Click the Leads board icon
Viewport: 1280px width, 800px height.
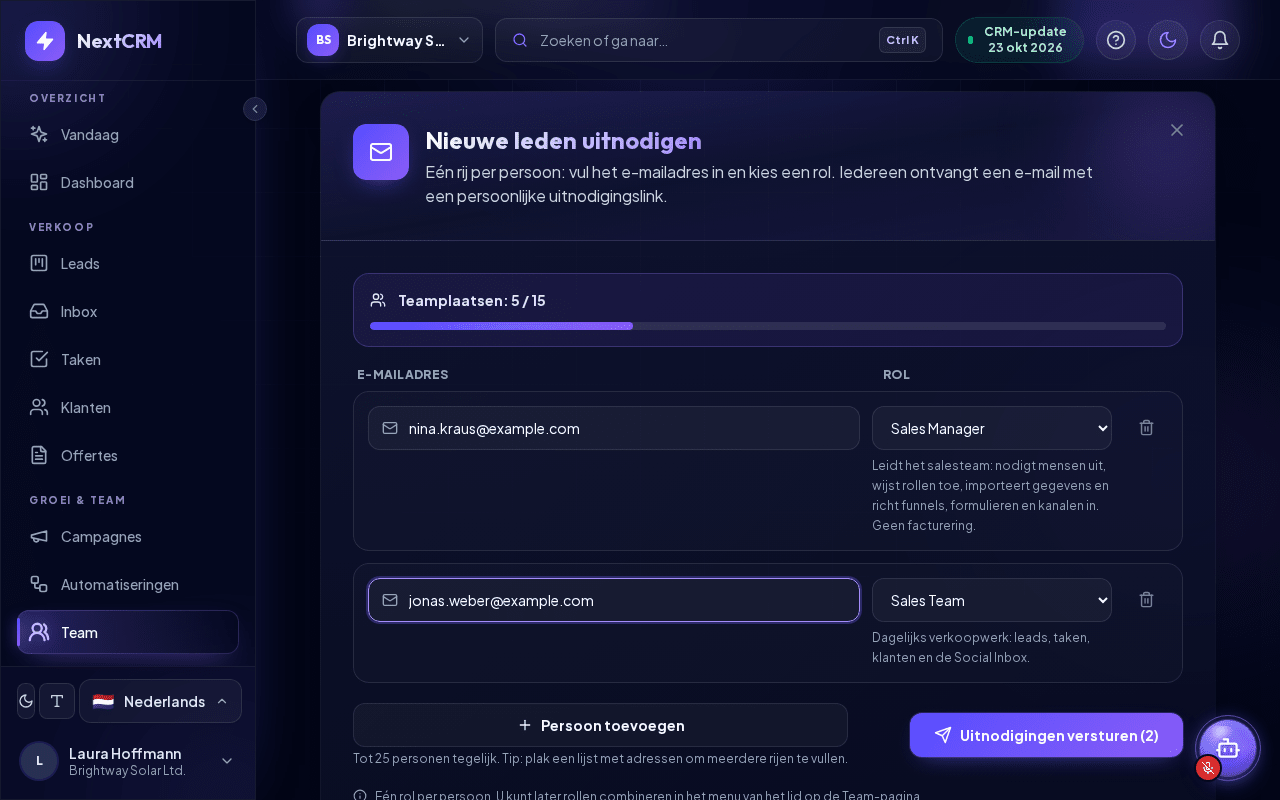tap(39, 263)
